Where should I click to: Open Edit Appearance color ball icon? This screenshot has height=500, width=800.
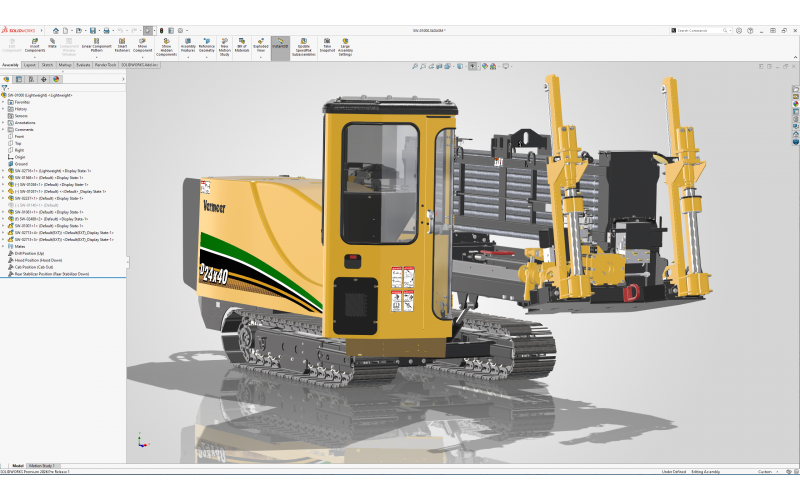click(485, 66)
